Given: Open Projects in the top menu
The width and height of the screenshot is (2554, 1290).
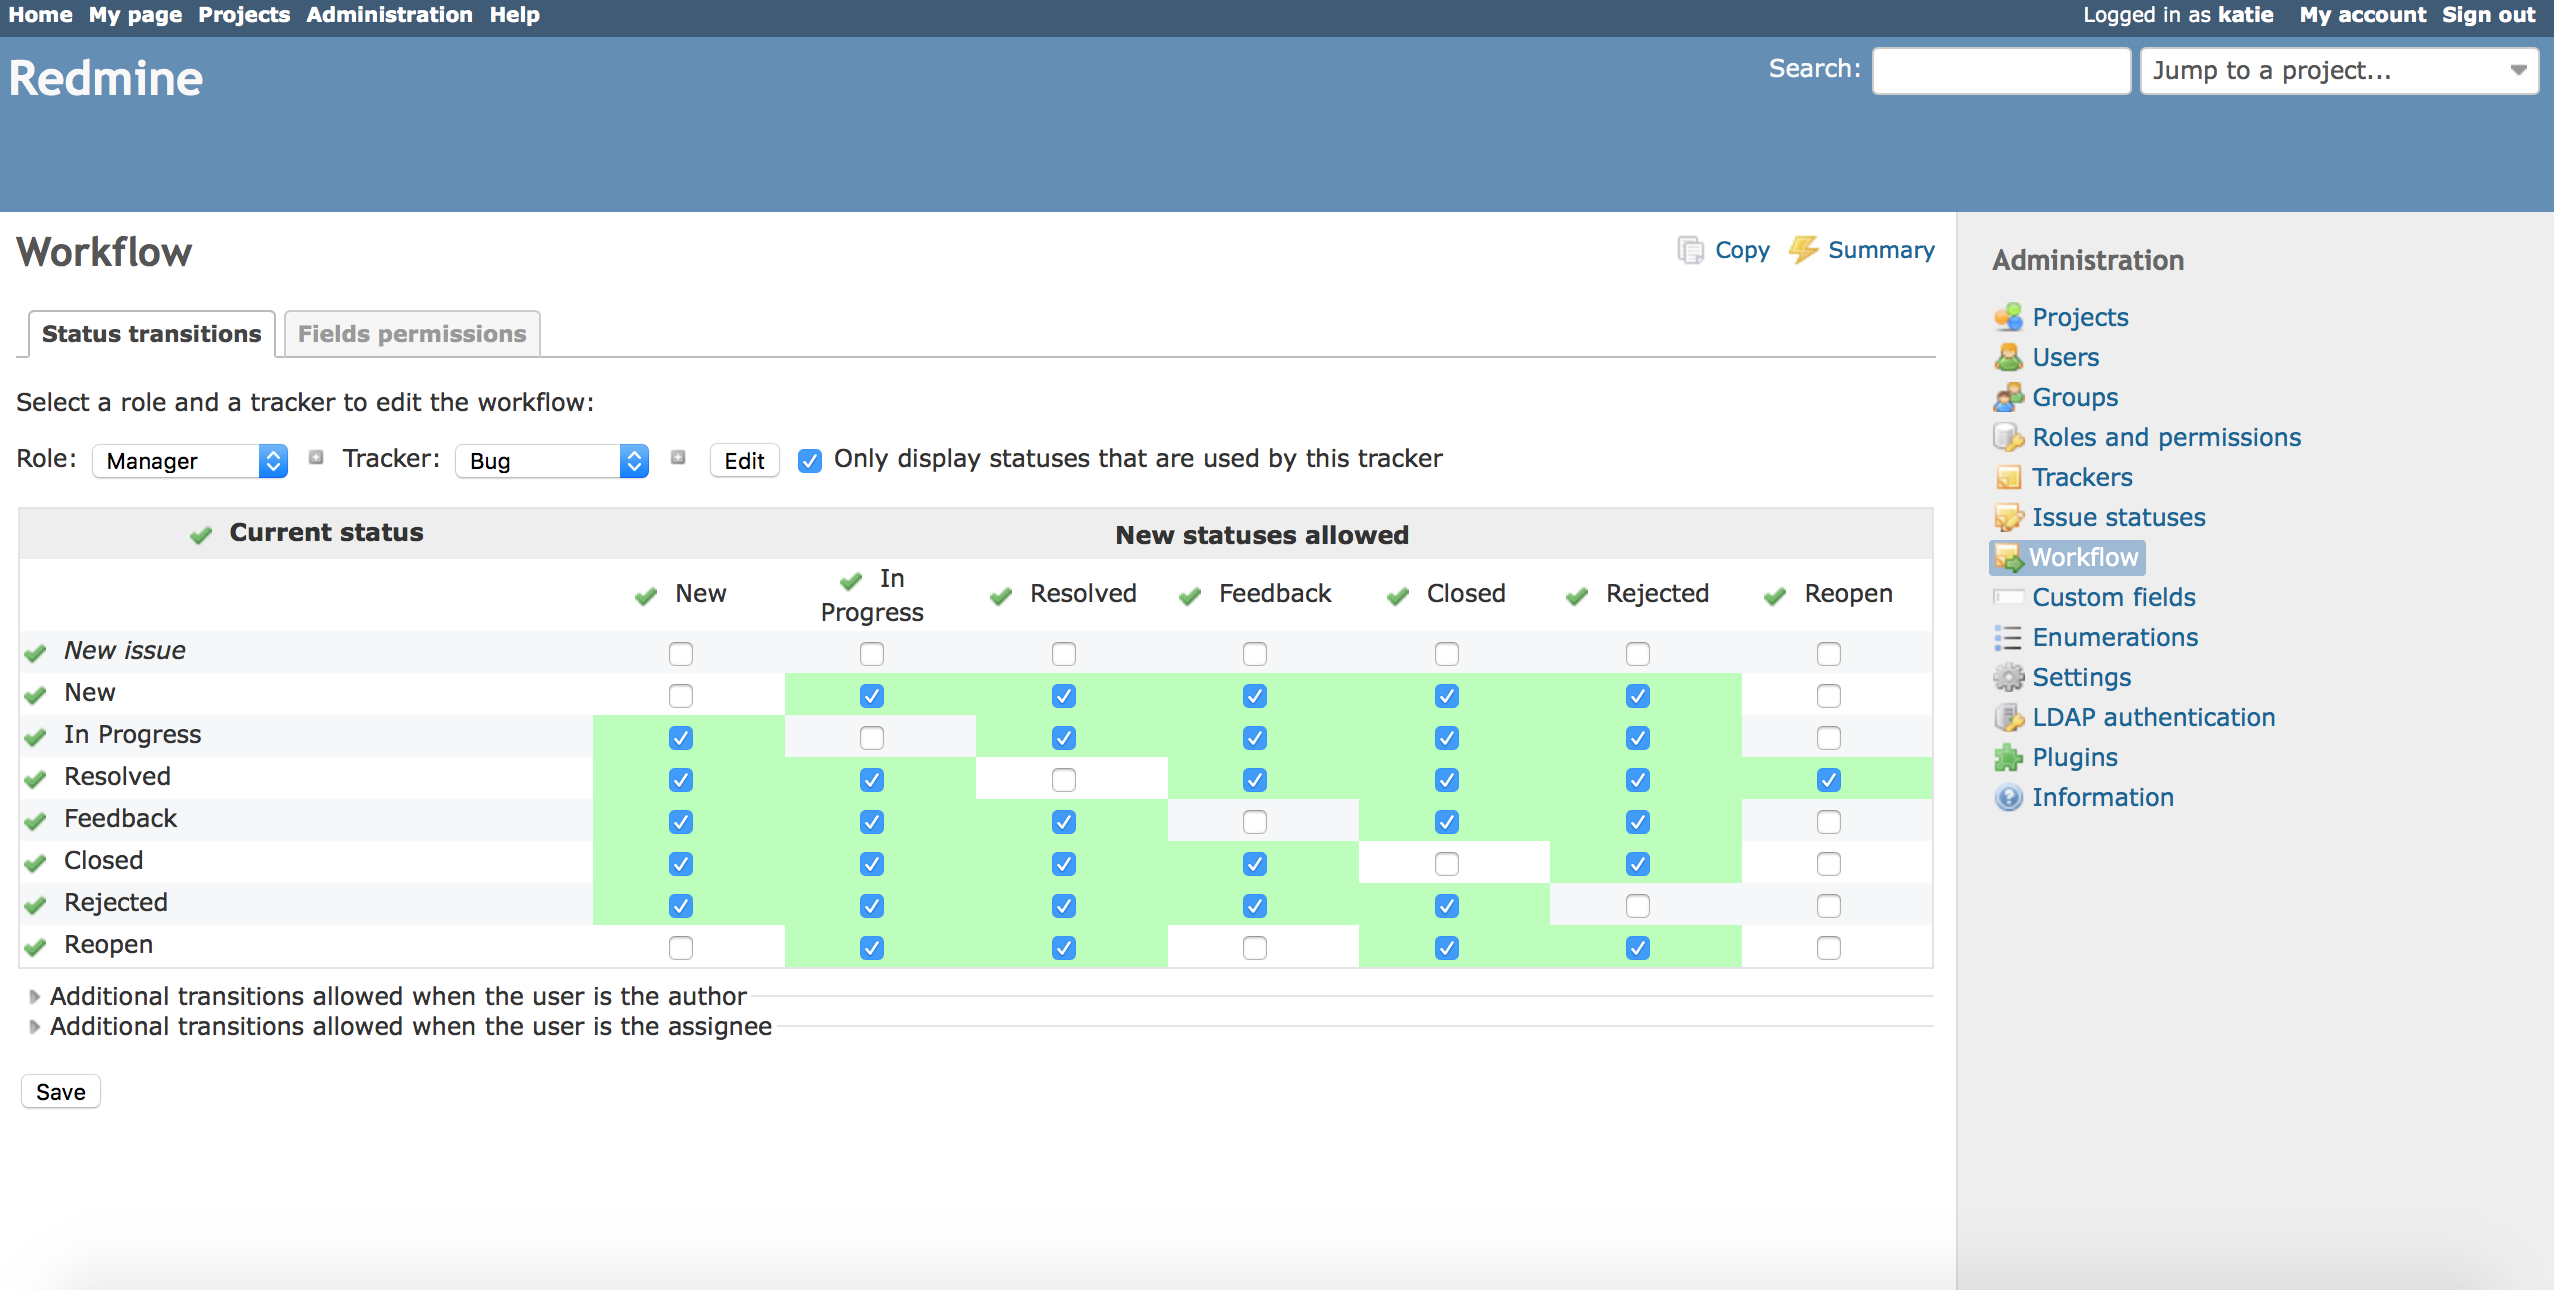Looking at the screenshot, I should 244,15.
